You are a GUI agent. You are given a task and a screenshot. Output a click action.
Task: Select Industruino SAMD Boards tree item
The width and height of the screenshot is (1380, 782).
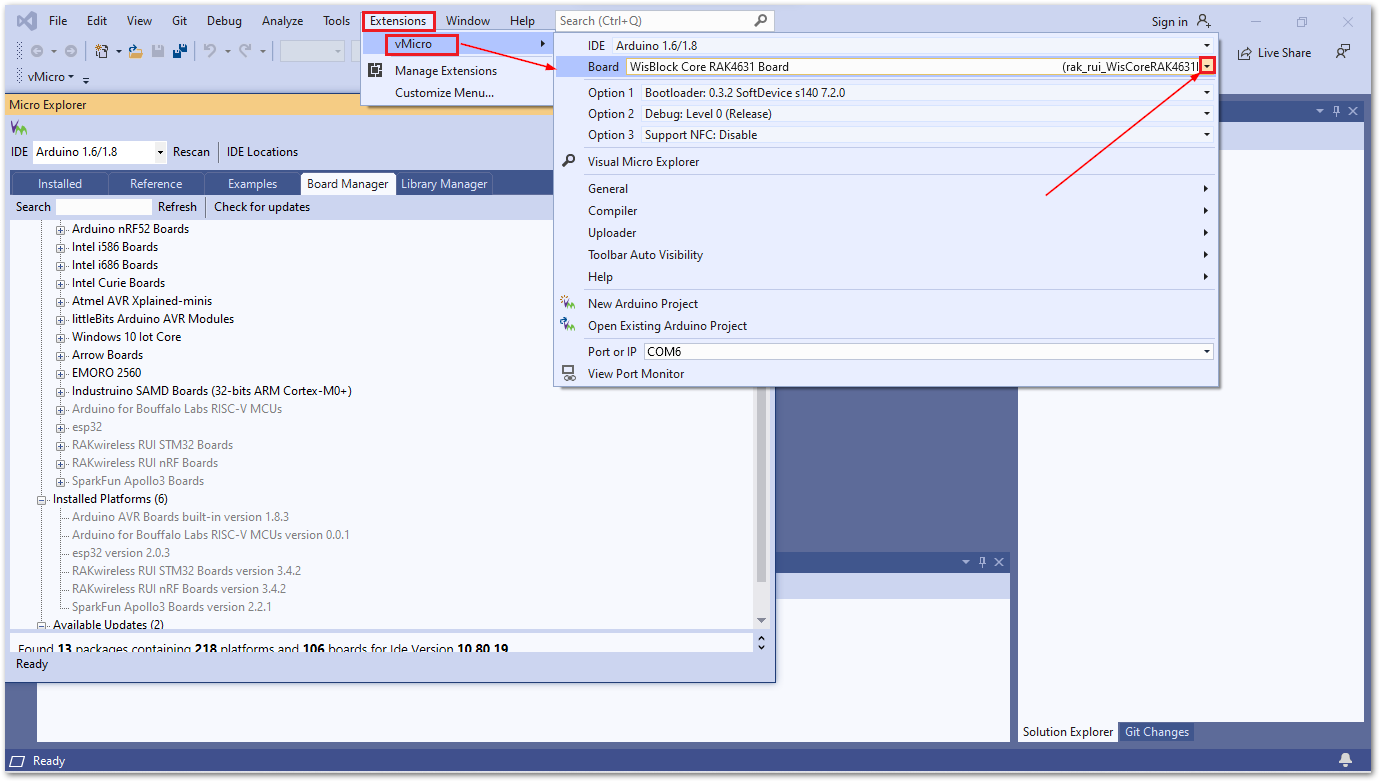coord(212,391)
